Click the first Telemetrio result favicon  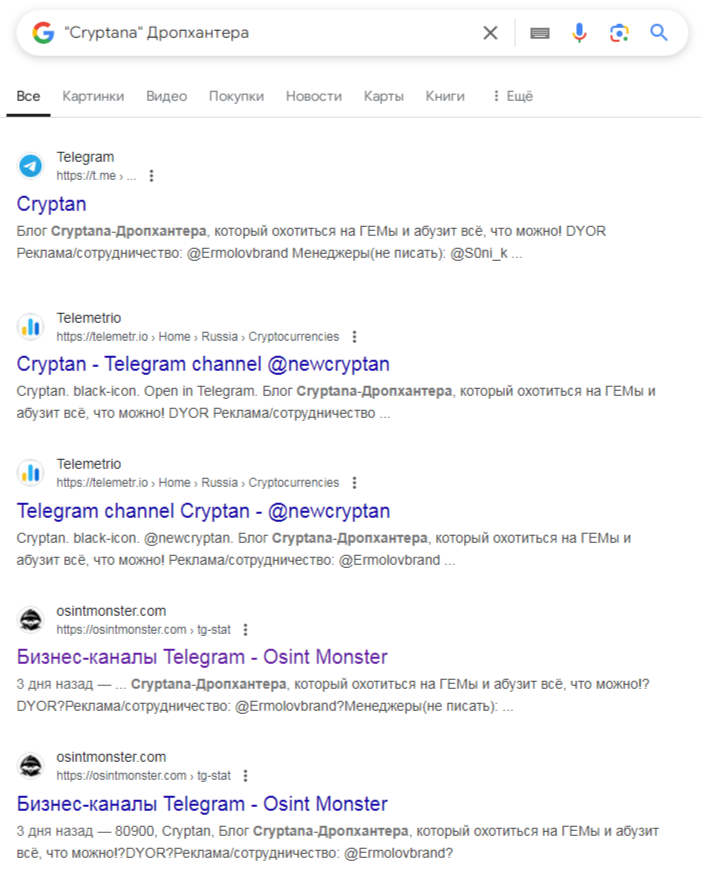point(31,327)
